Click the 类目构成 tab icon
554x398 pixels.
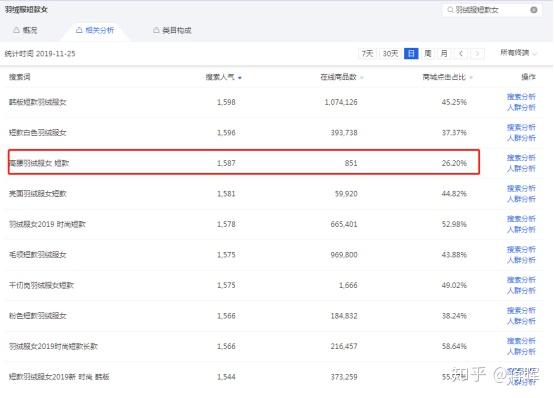156,30
